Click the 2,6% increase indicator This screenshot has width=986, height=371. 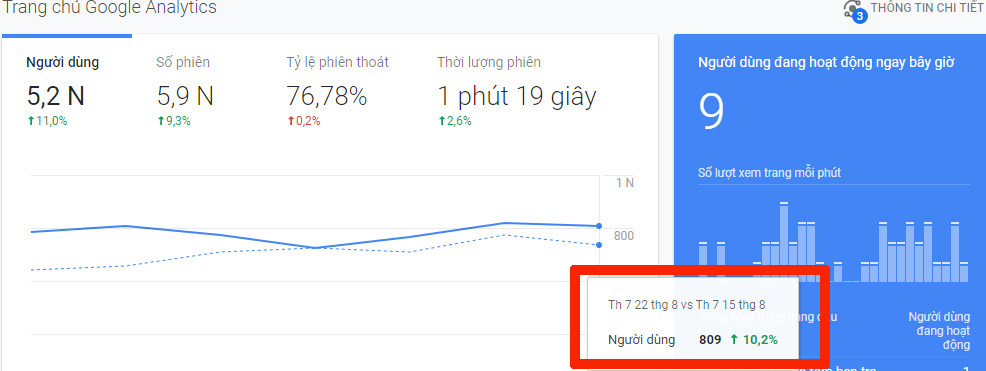coord(455,121)
